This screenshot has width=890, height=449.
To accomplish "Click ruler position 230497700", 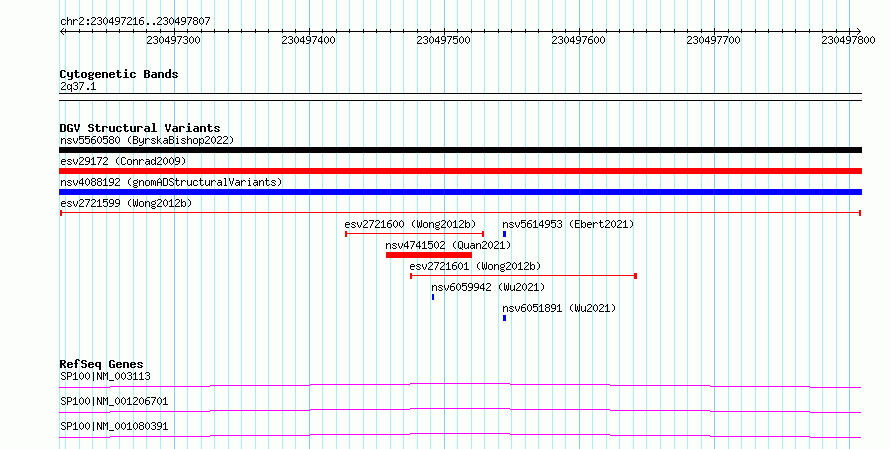I will [x=714, y=40].
